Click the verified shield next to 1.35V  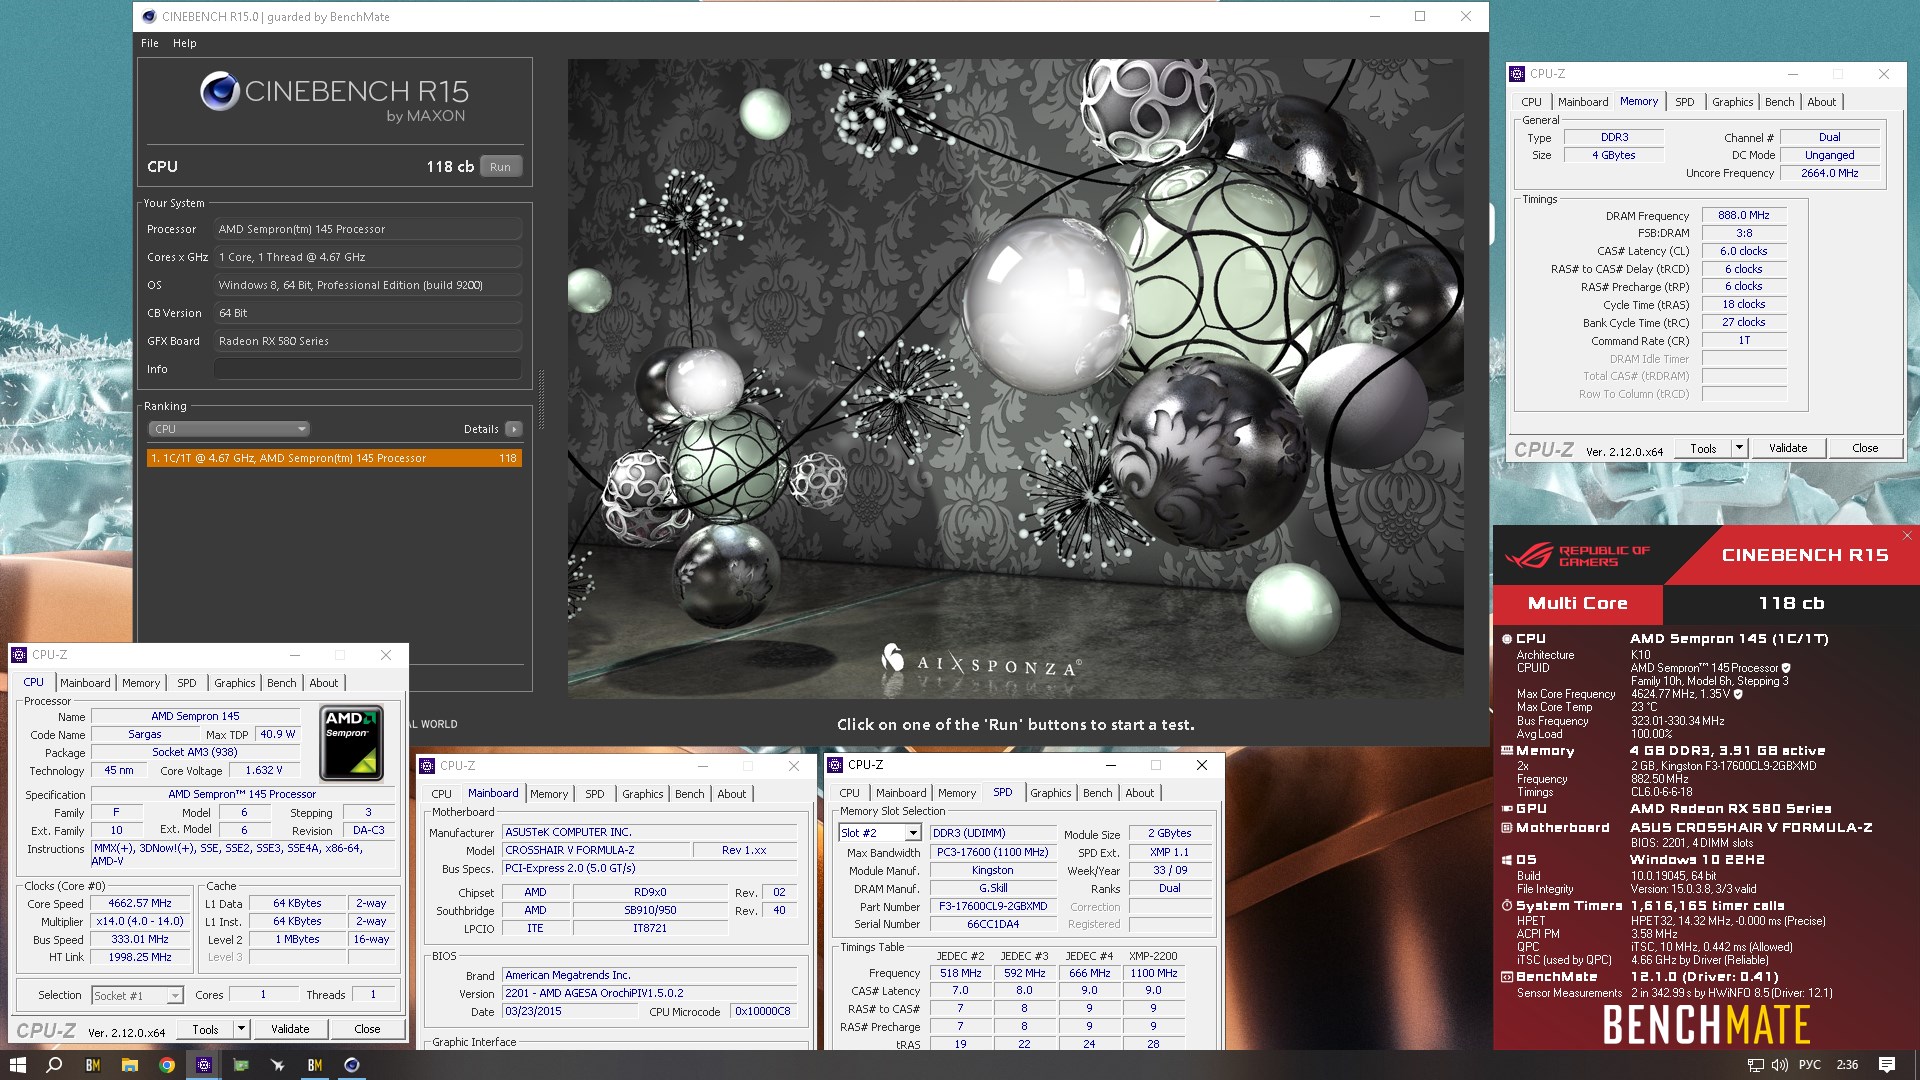pos(1738,694)
